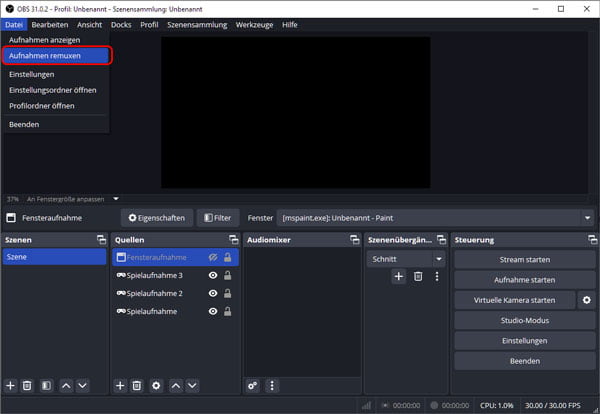Hide the Spielaufnahme 3 source
Image resolution: width=600 pixels, height=414 pixels.
coord(213,275)
